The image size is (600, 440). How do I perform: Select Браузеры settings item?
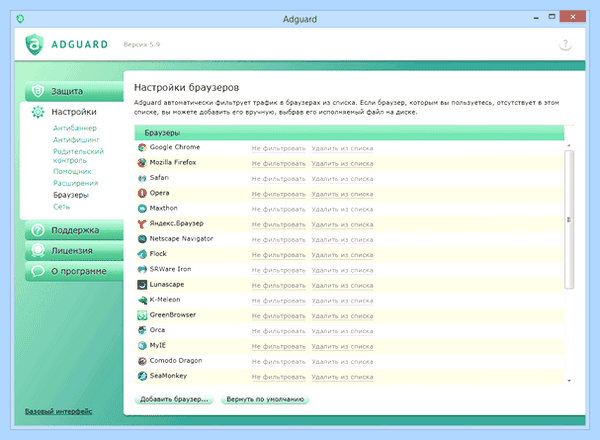[71, 195]
